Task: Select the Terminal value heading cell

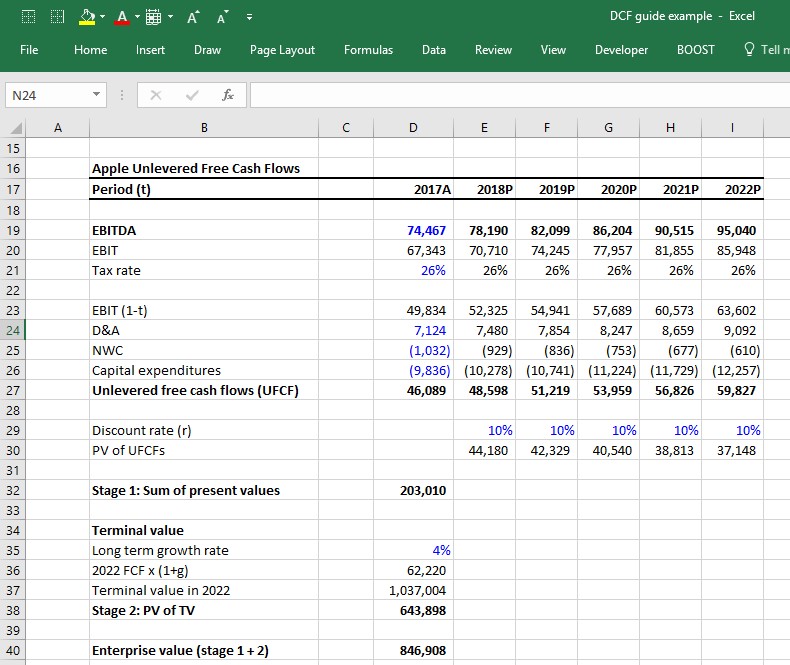Action: point(204,530)
